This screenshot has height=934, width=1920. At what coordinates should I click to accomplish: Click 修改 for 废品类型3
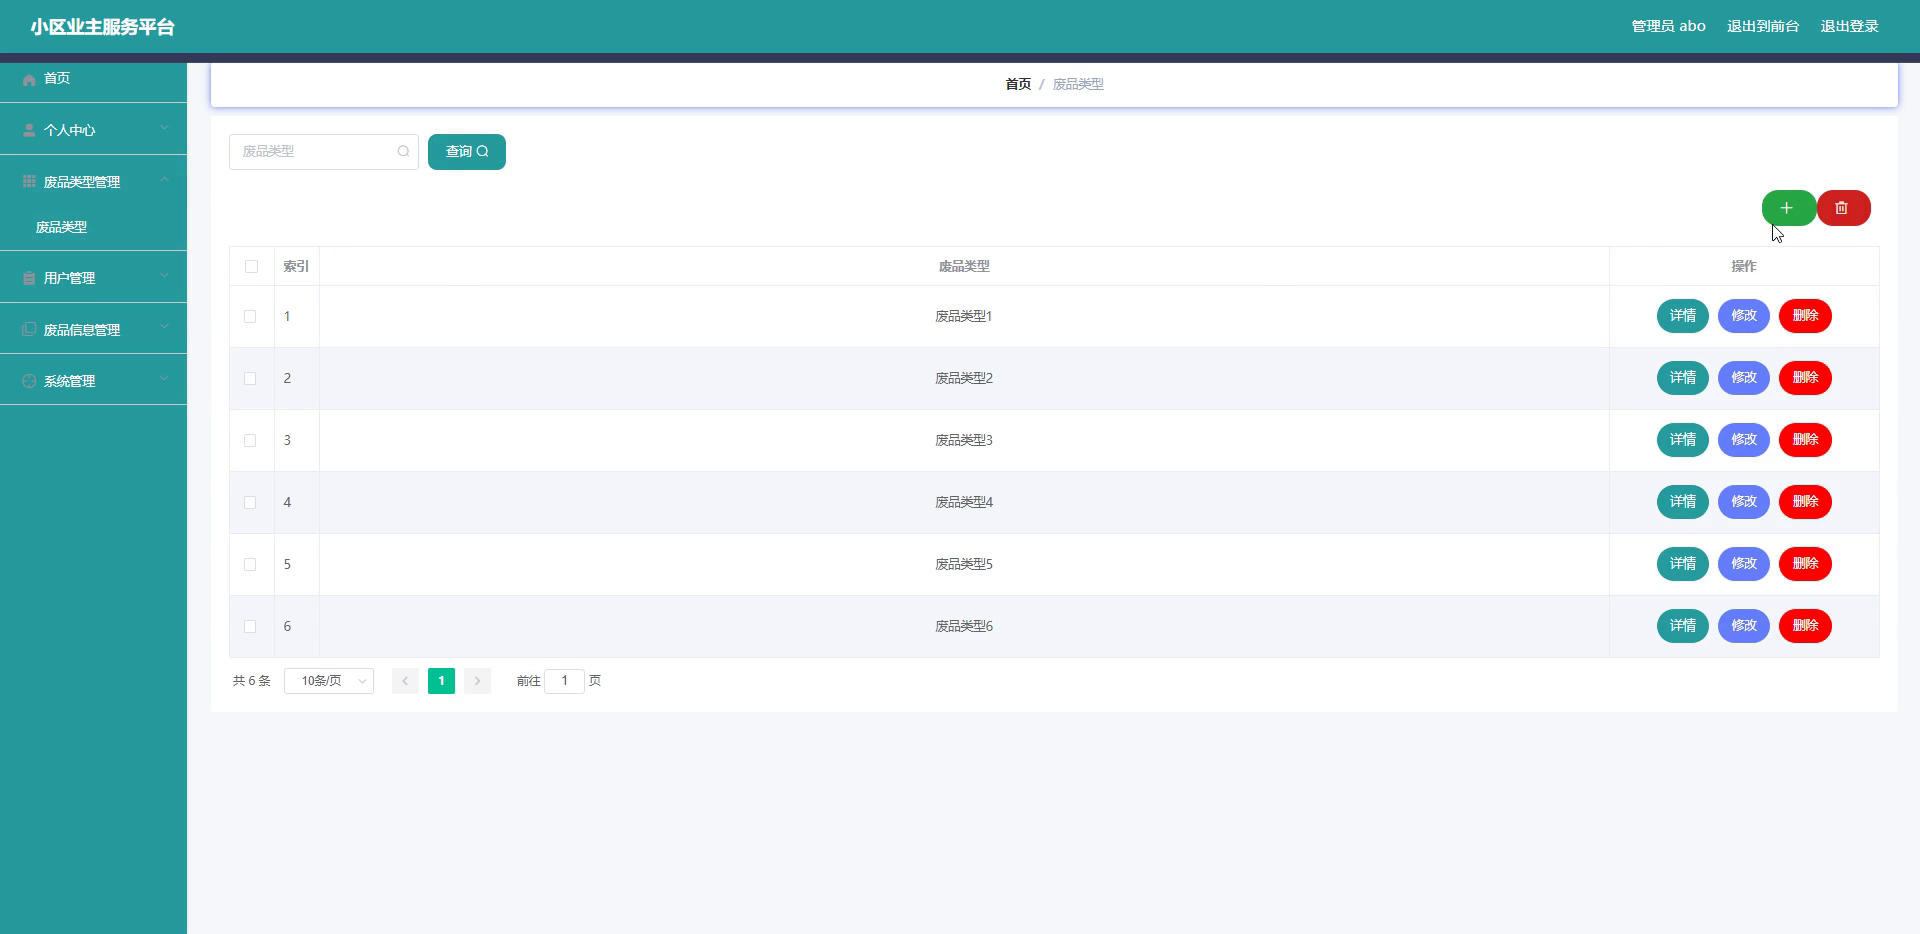pos(1744,440)
